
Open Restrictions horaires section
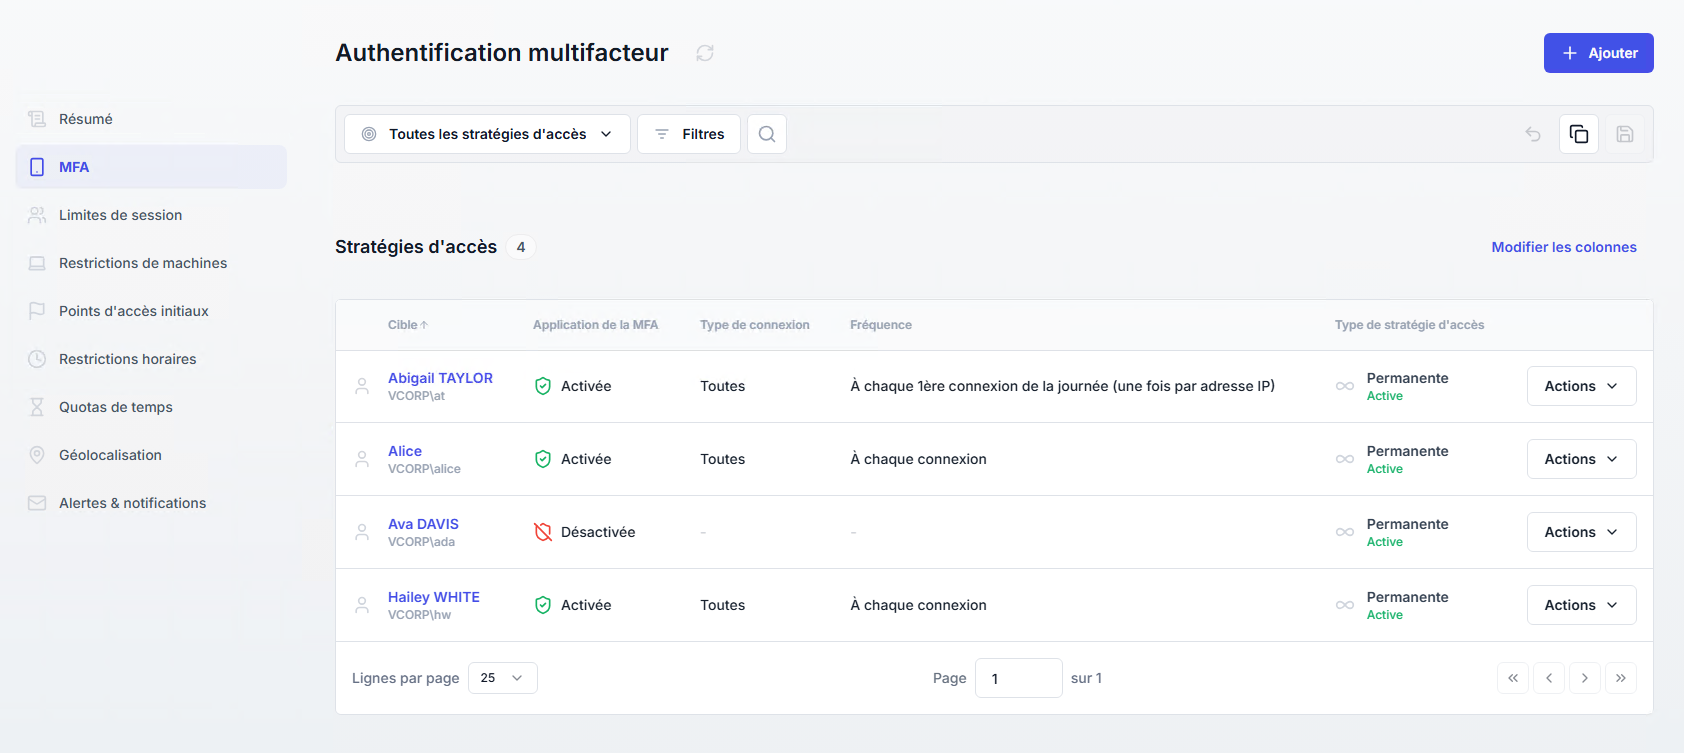151,359
